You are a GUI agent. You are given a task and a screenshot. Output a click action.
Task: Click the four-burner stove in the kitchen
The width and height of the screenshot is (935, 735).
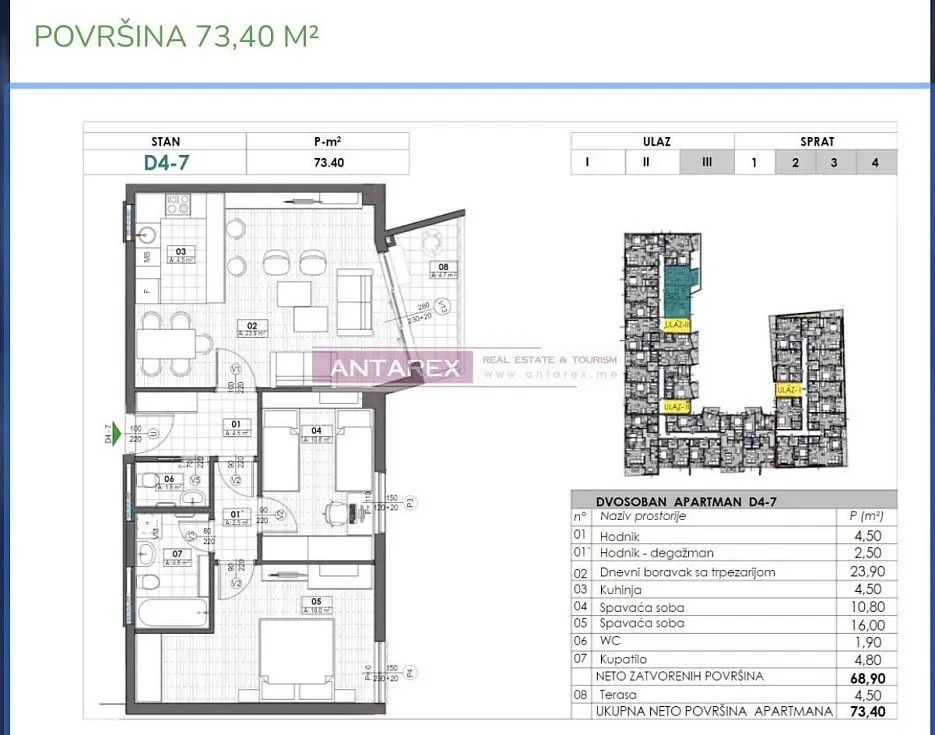point(178,205)
